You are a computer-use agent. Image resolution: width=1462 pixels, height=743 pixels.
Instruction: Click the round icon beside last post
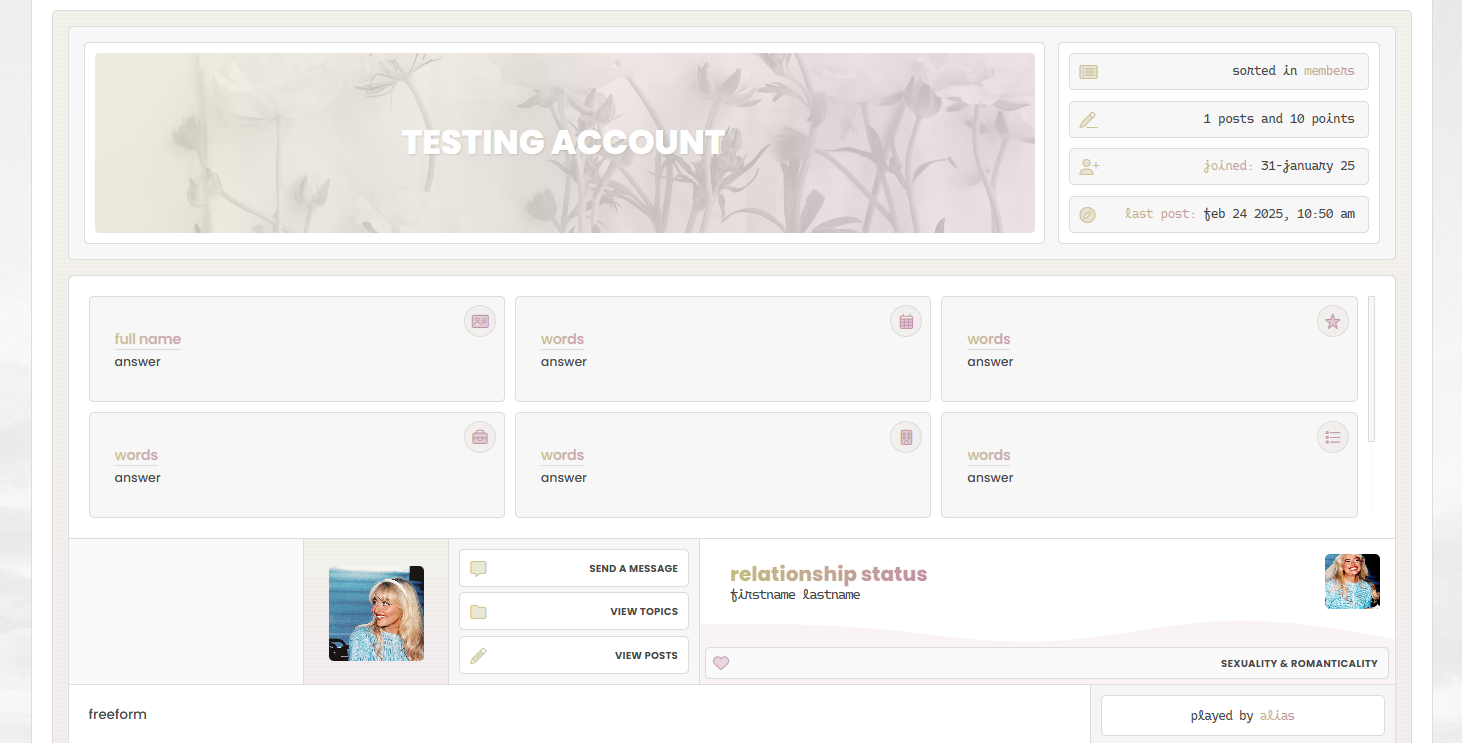point(1088,215)
